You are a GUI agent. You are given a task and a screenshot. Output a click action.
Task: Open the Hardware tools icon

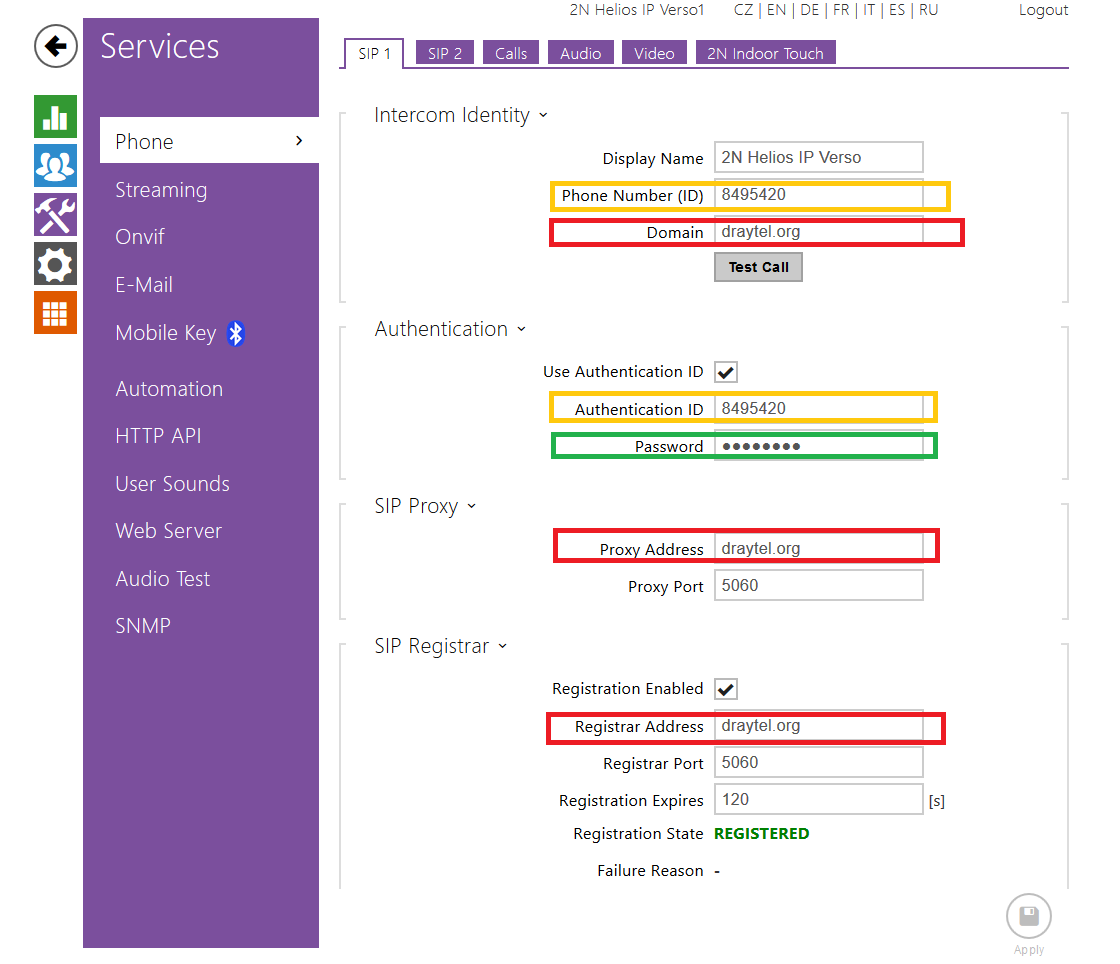point(55,214)
